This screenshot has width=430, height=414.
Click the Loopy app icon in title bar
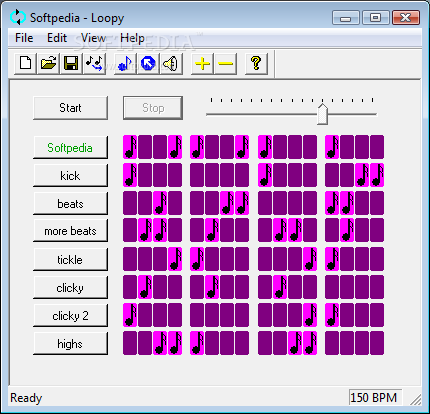(x=18, y=17)
